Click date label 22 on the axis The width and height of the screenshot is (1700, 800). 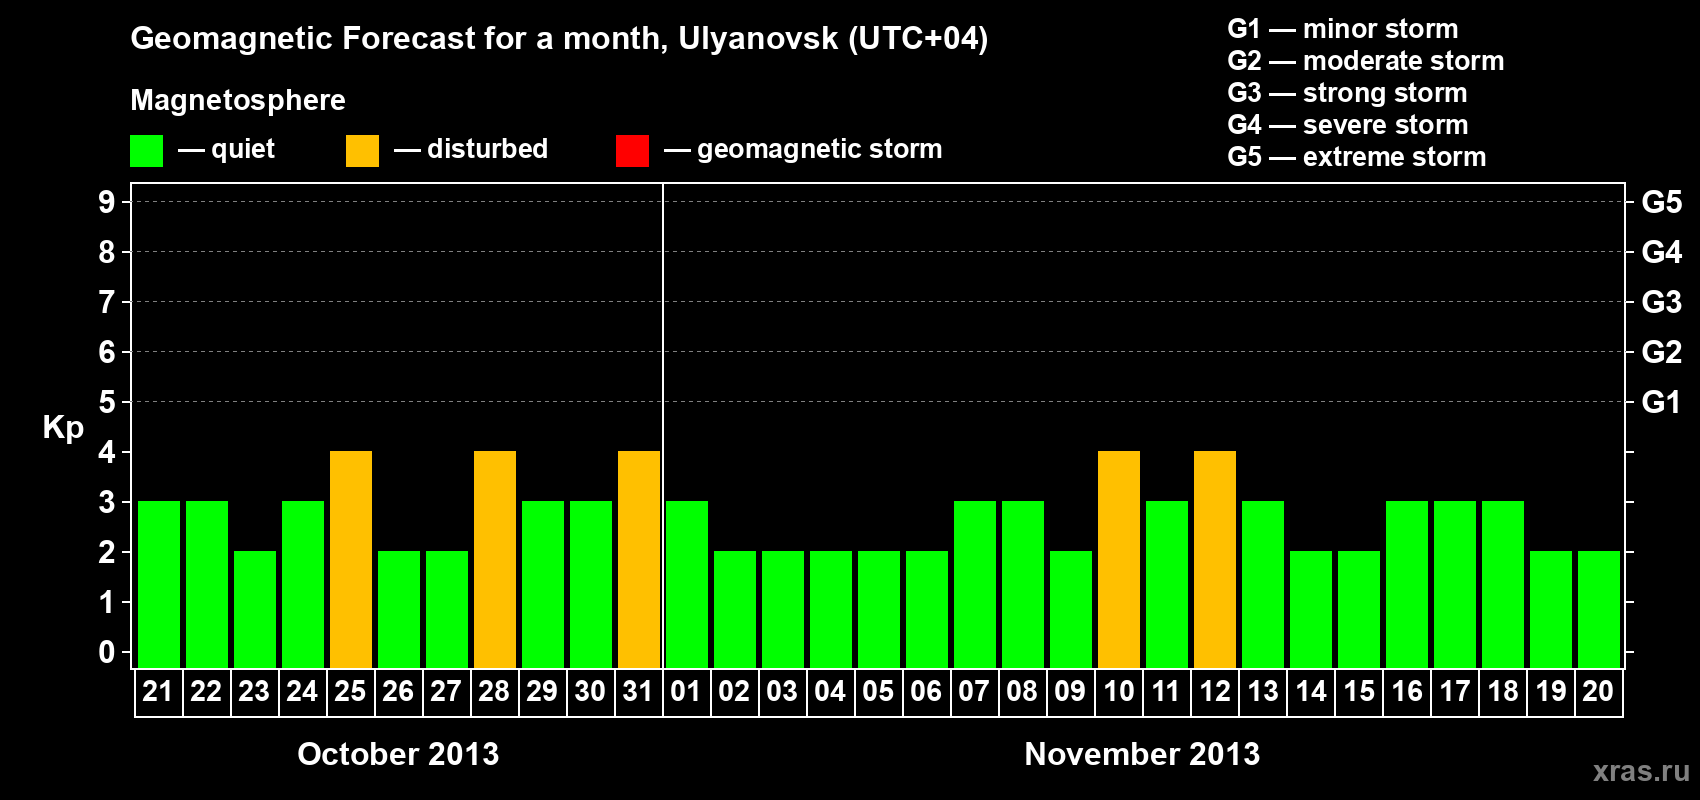tap(206, 691)
